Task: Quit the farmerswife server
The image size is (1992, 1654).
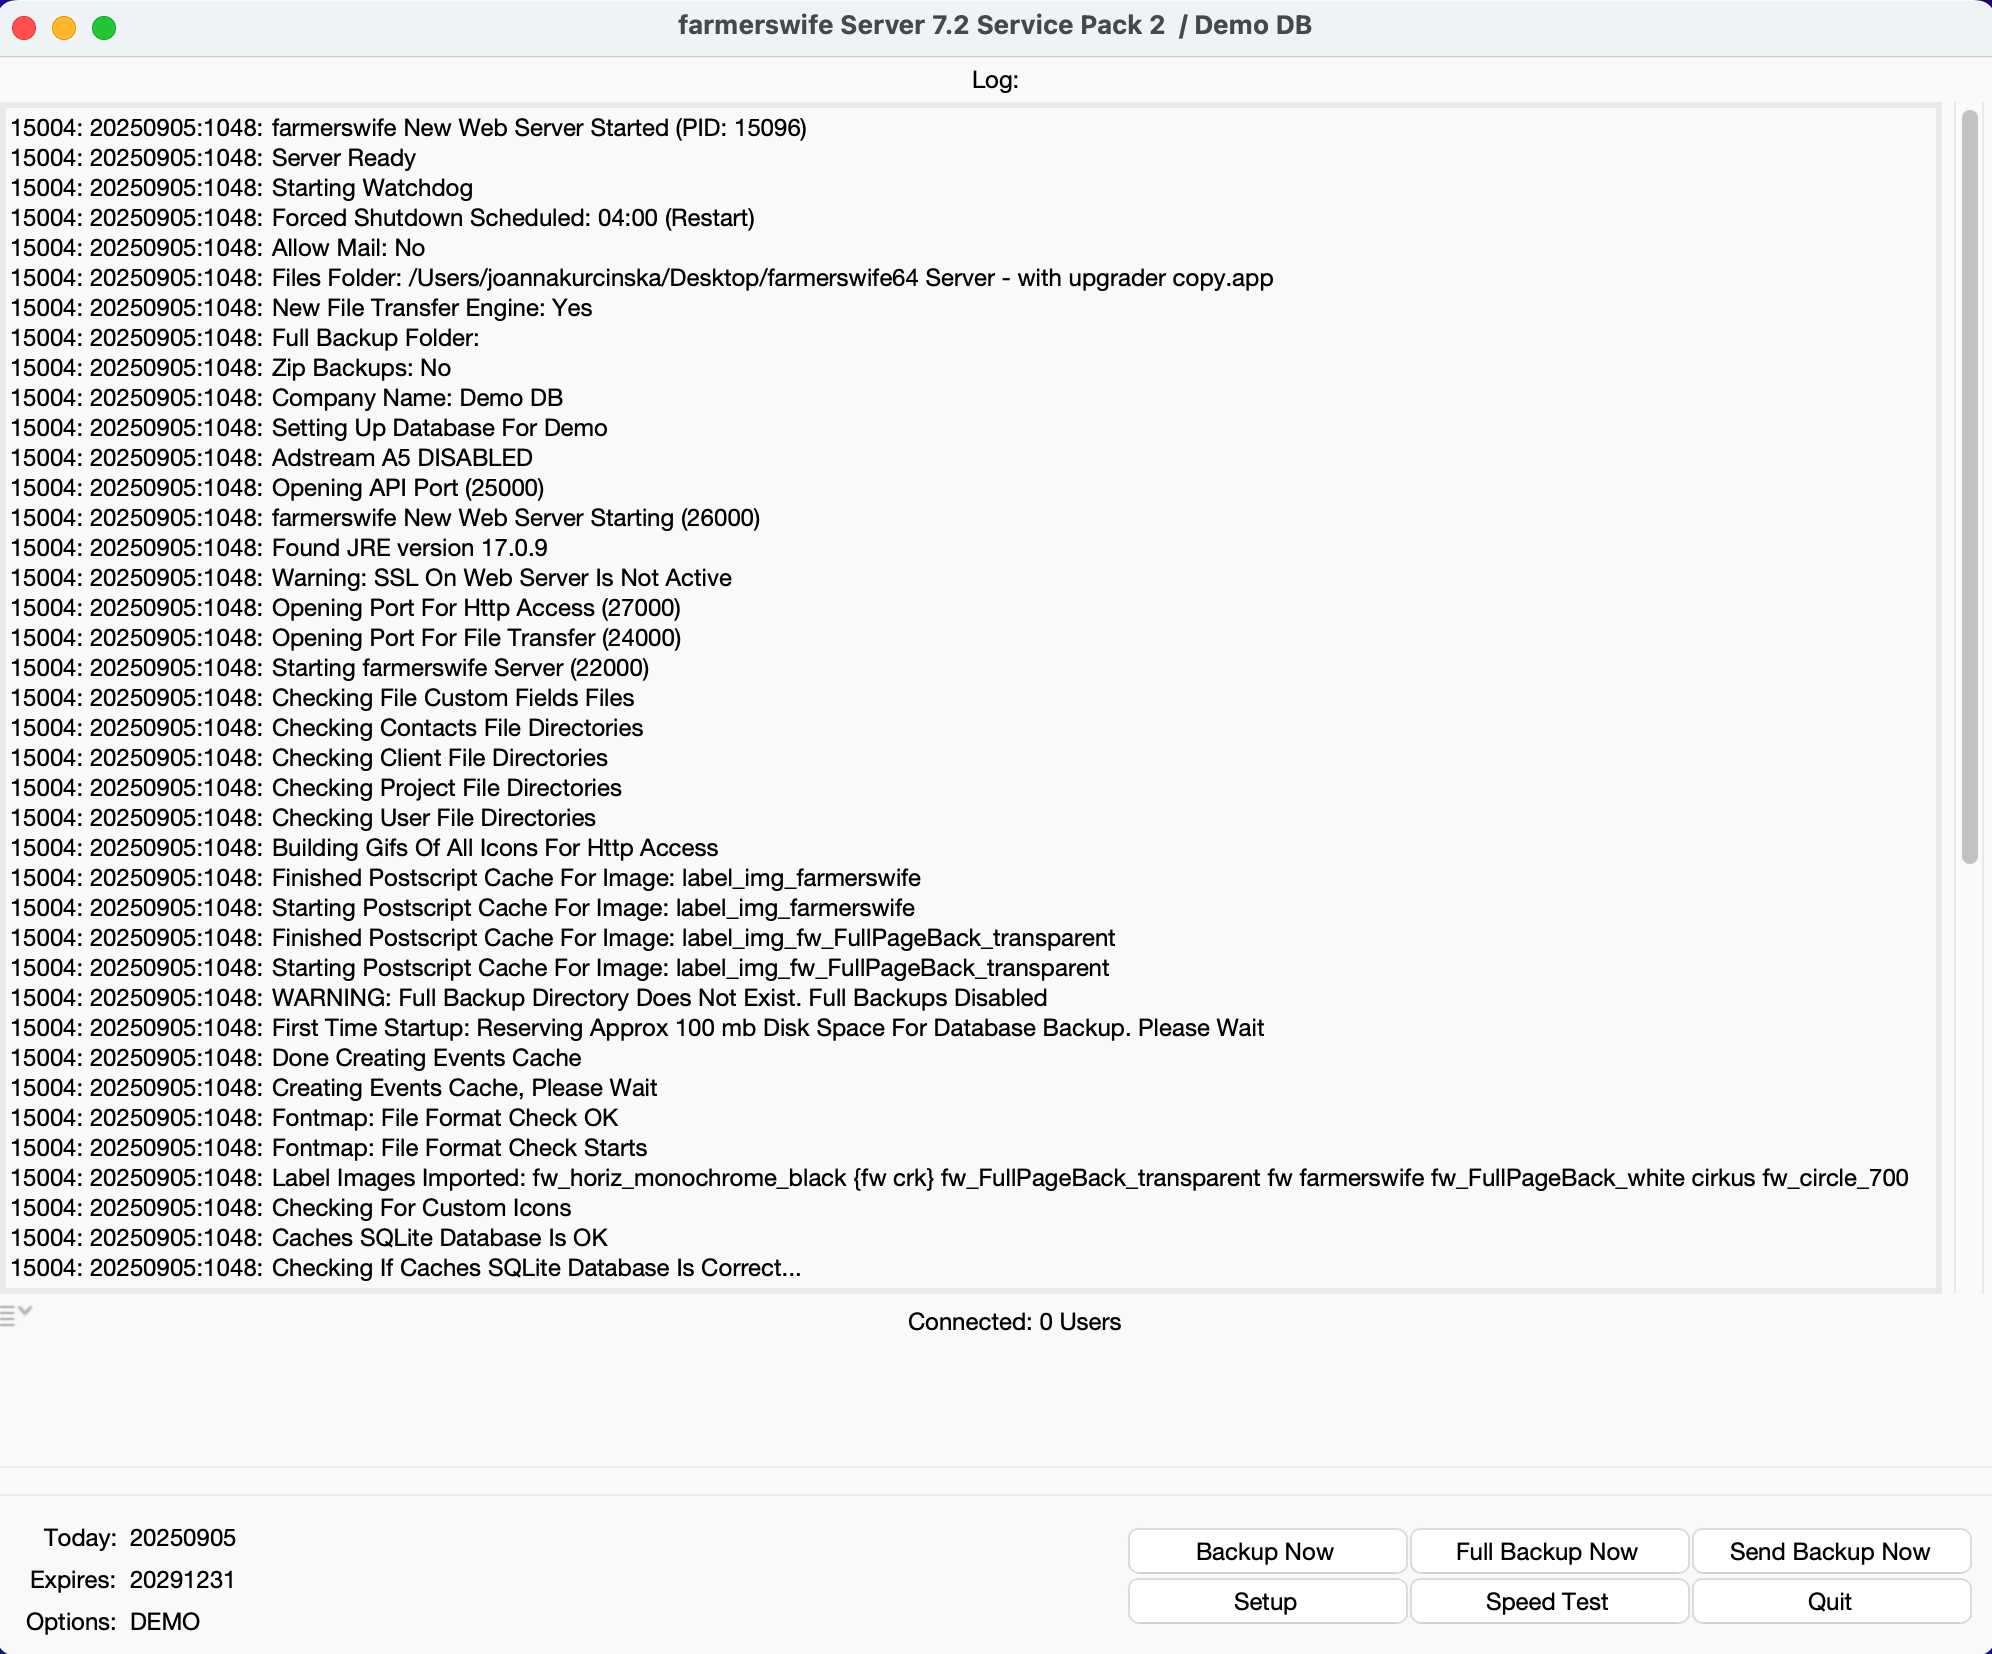Action: point(1829,1601)
